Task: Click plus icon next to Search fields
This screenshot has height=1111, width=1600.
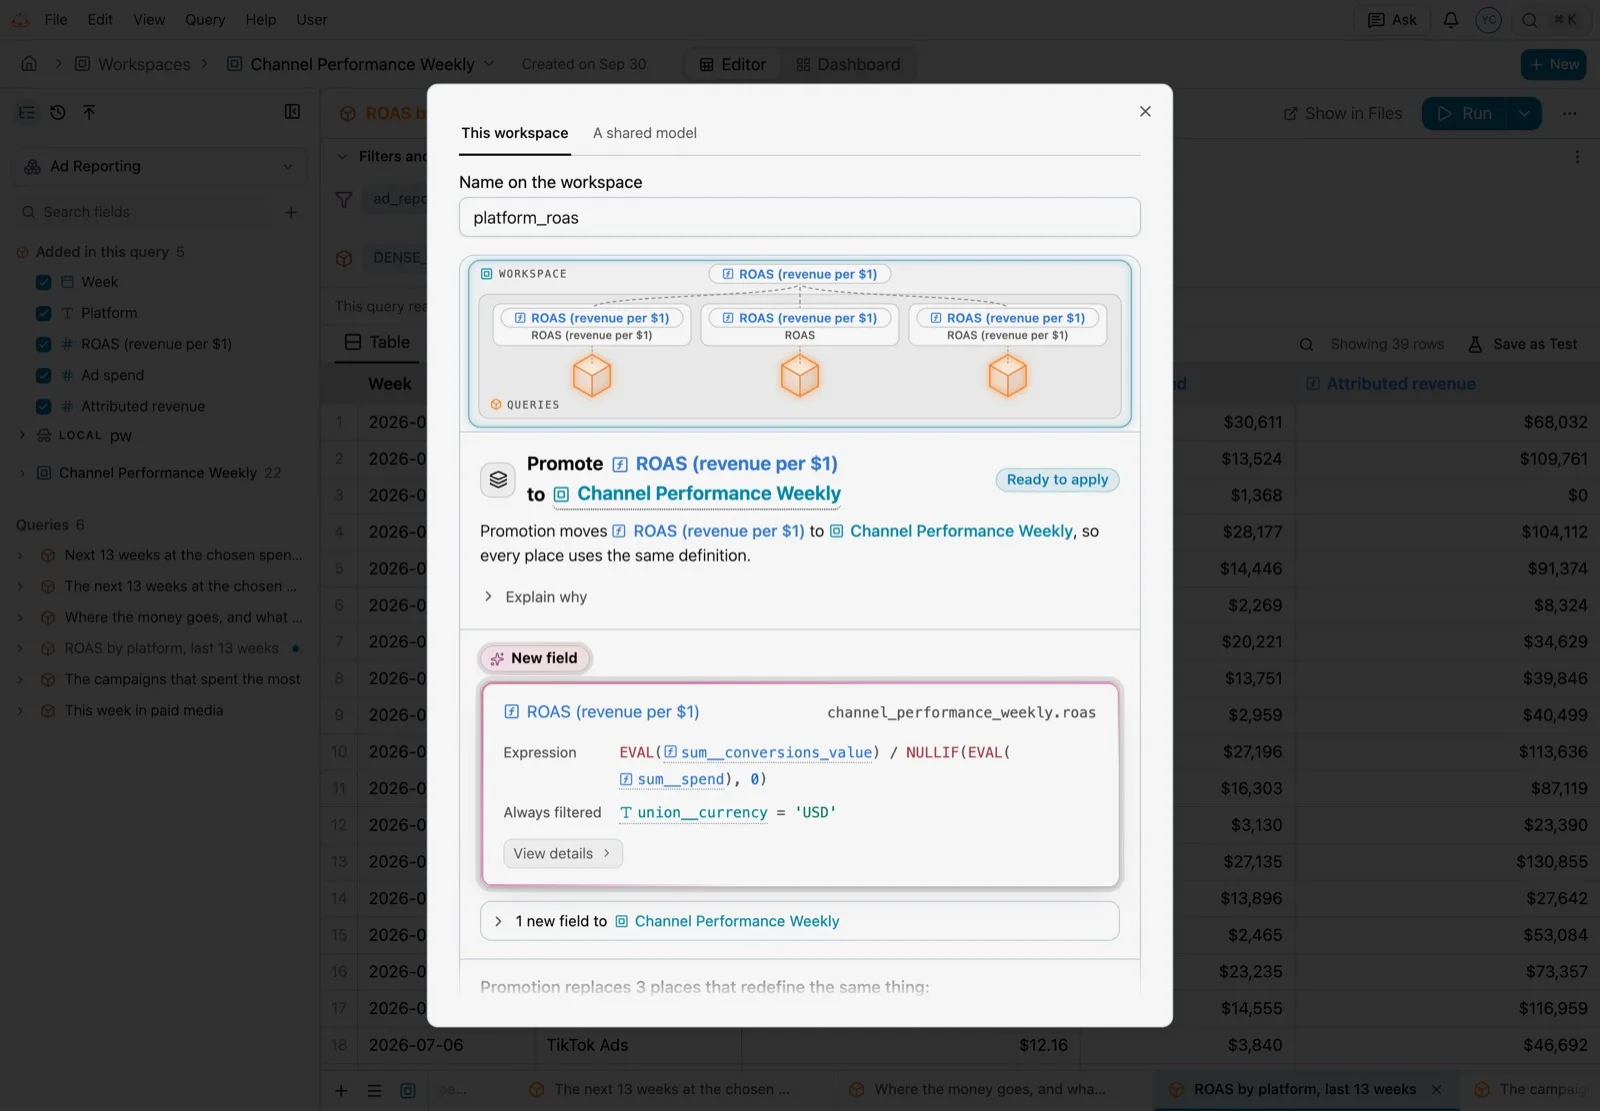Action: (291, 212)
